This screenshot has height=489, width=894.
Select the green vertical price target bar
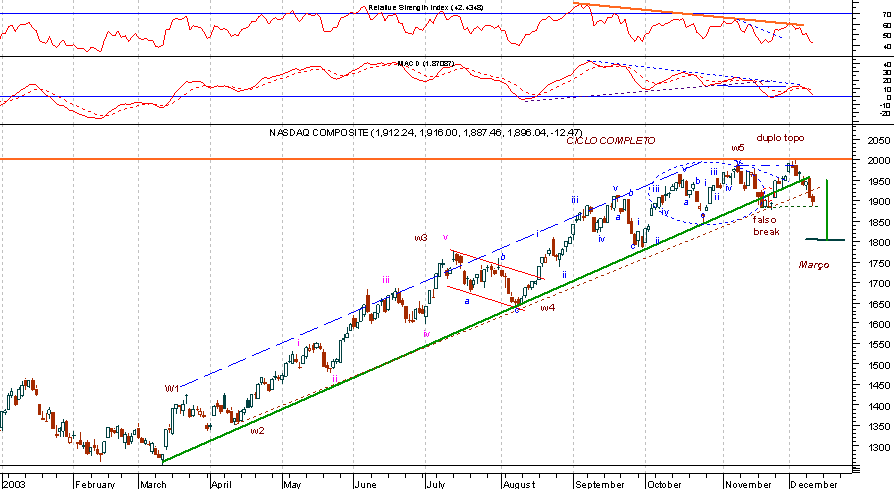tap(827, 210)
